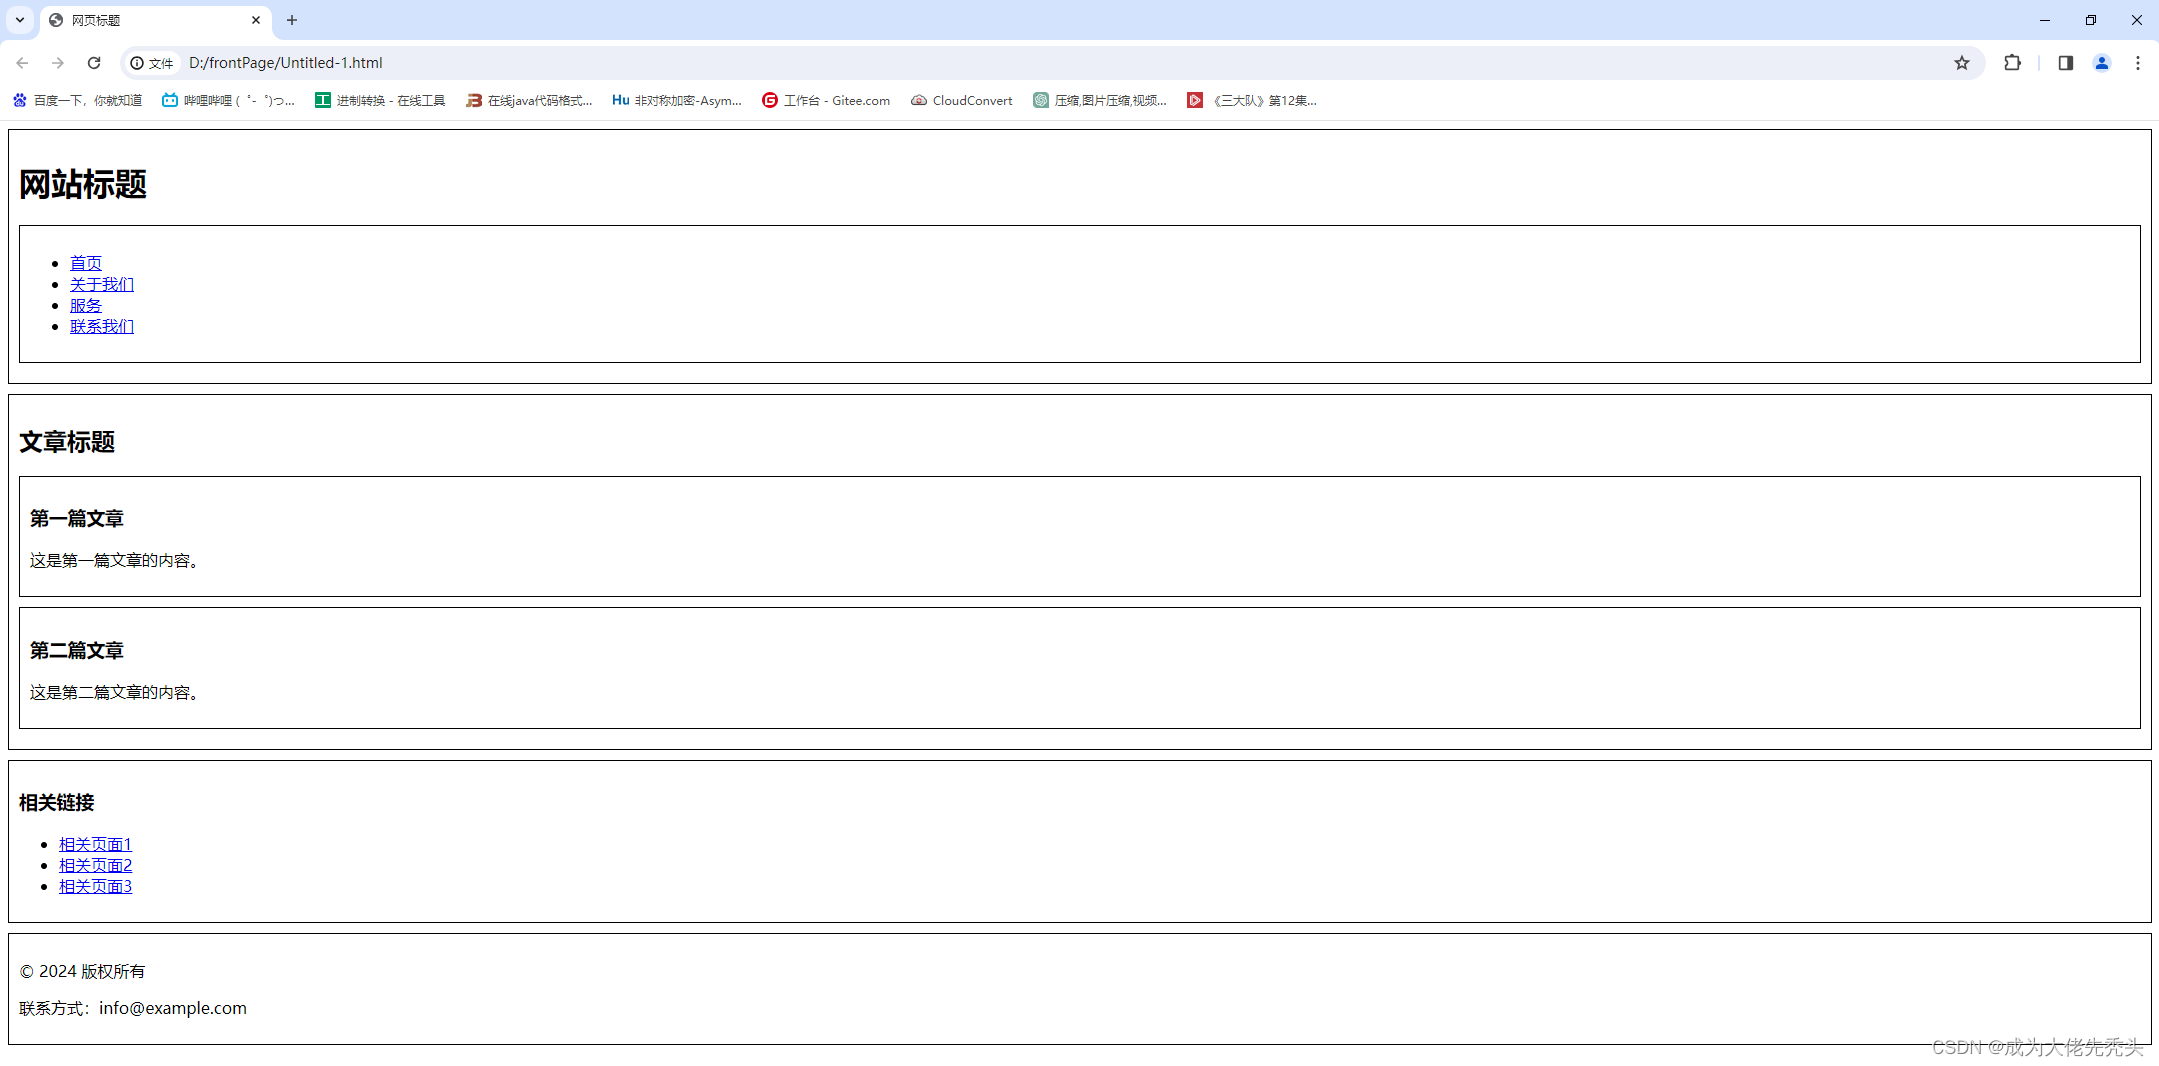The width and height of the screenshot is (2159, 1066).
Task: Open the 相关页面3 link
Action: [x=95, y=886]
